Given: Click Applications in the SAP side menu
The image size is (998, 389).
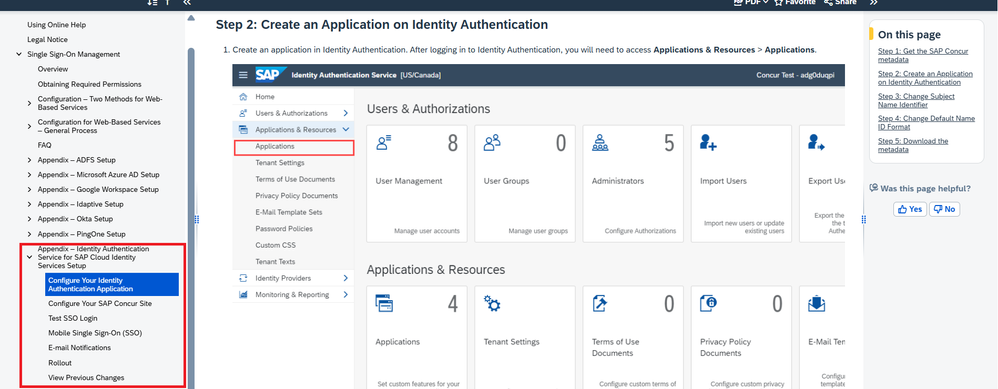Looking at the screenshot, I should [x=275, y=146].
